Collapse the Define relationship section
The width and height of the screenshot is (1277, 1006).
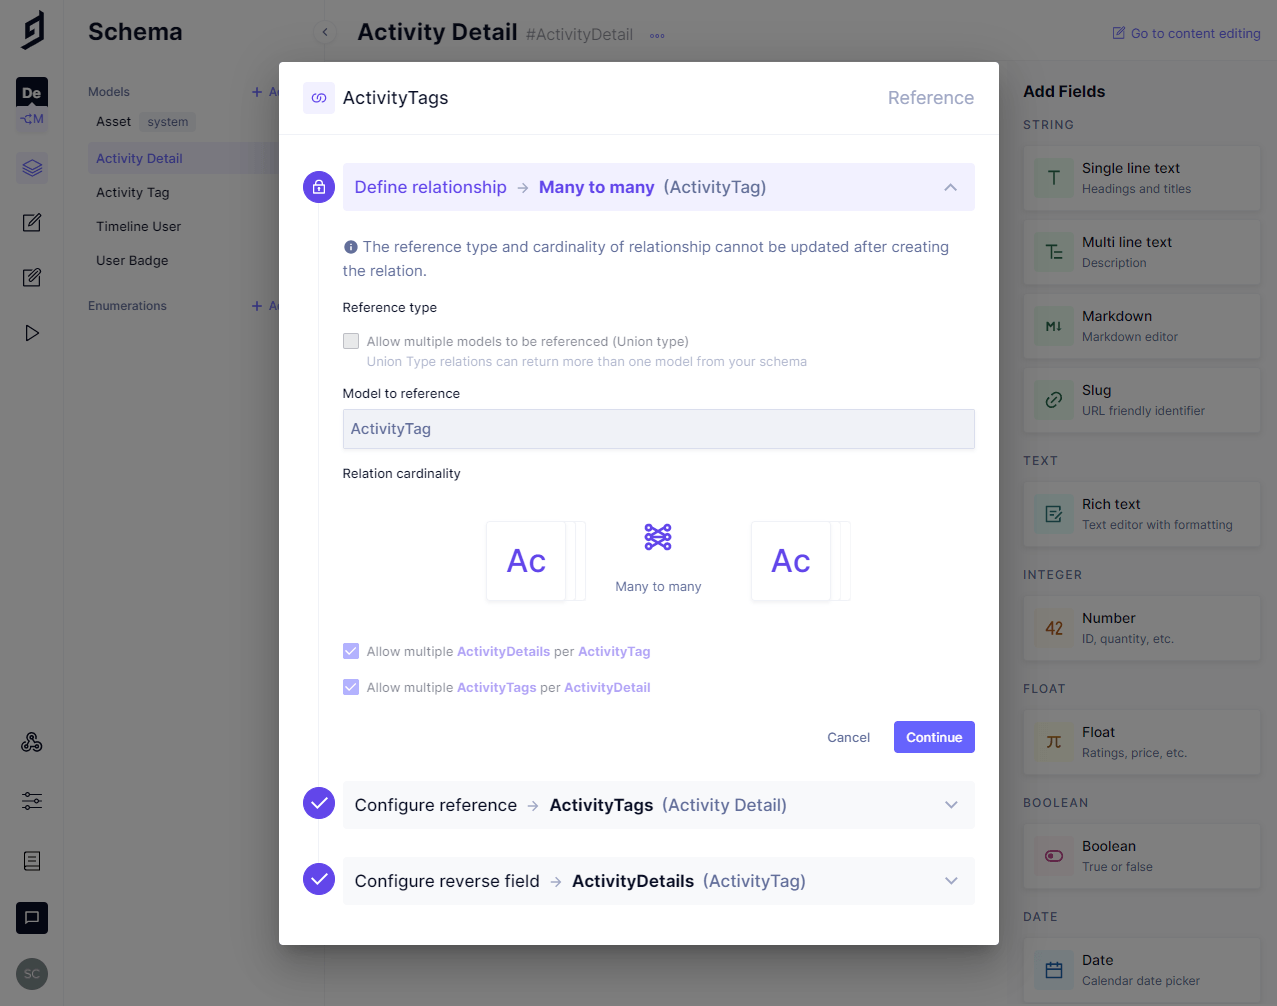pyautogui.click(x=950, y=187)
